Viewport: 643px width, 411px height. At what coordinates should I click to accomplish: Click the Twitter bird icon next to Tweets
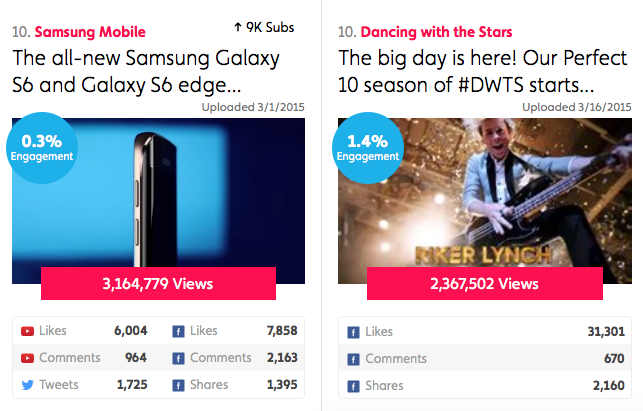point(27,385)
